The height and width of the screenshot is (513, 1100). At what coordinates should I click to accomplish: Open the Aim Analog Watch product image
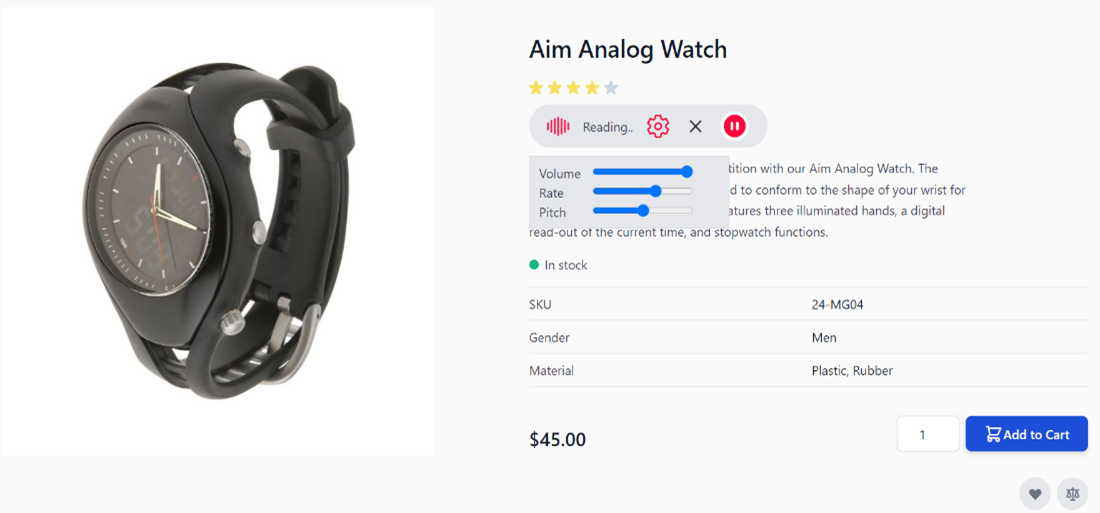tap(218, 230)
